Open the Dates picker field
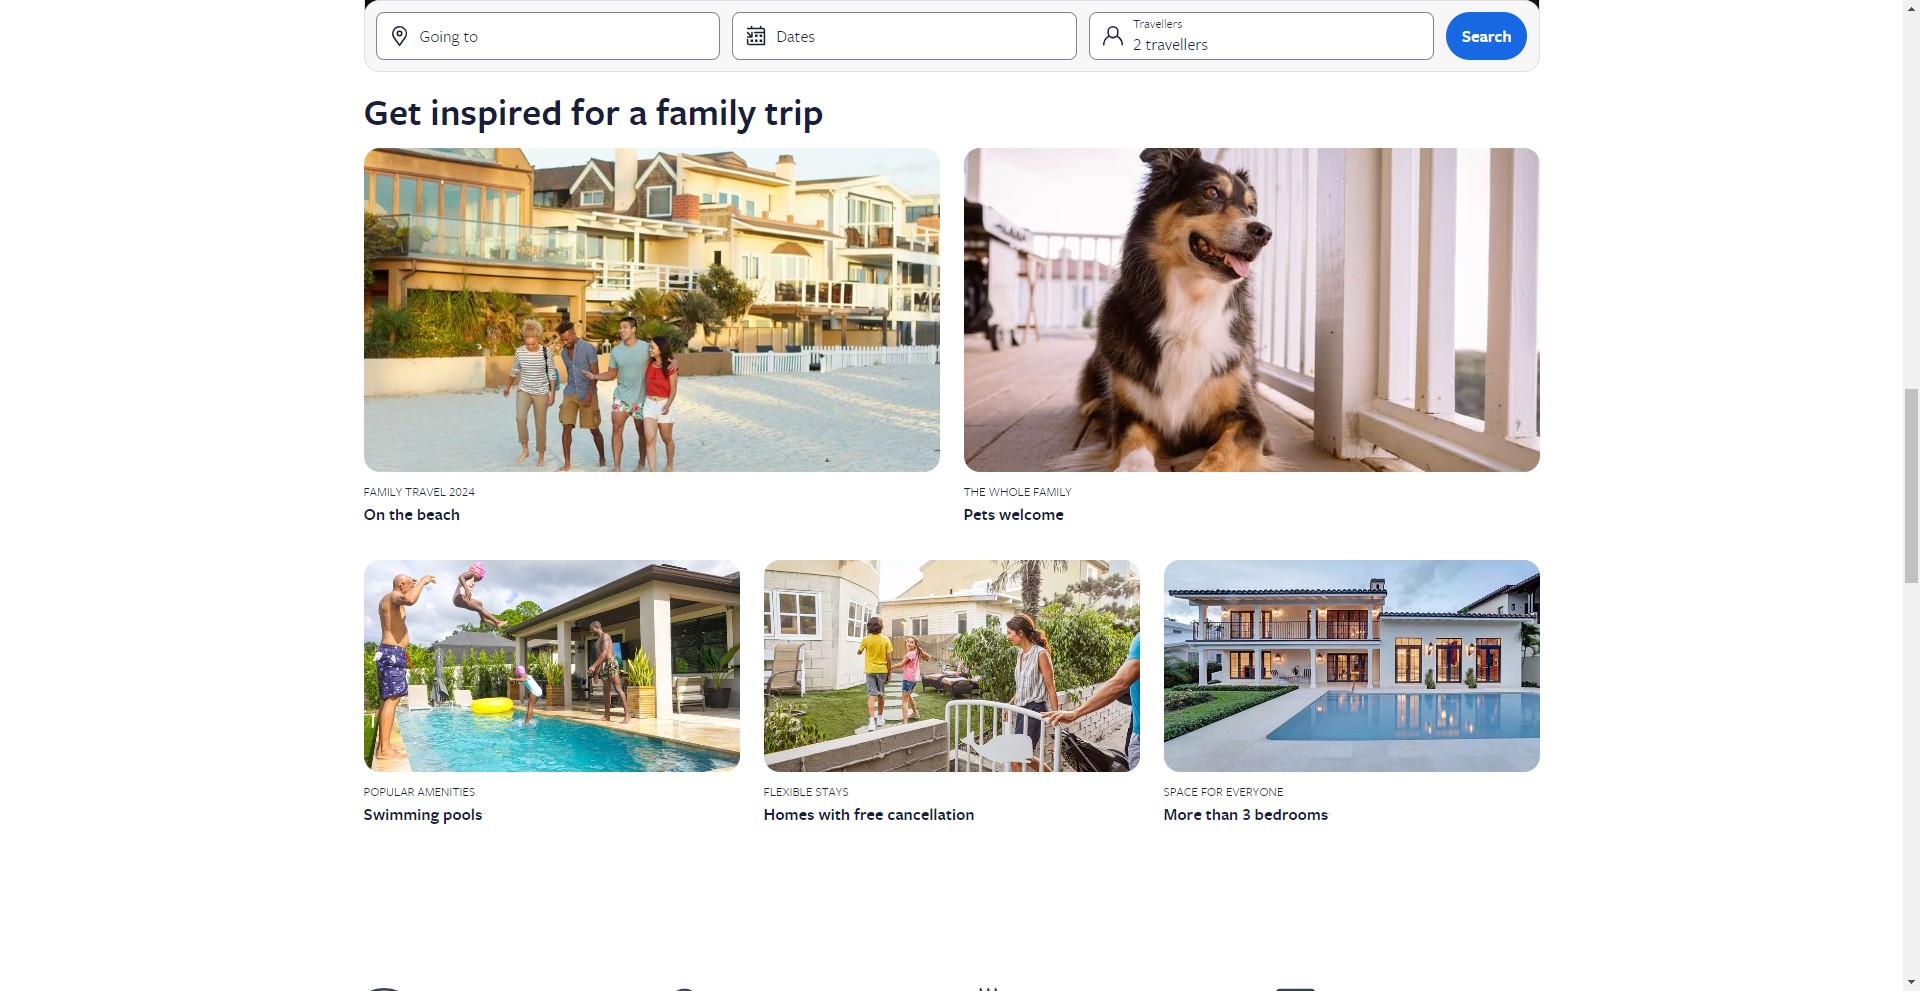The height and width of the screenshot is (991, 1920). tap(904, 36)
